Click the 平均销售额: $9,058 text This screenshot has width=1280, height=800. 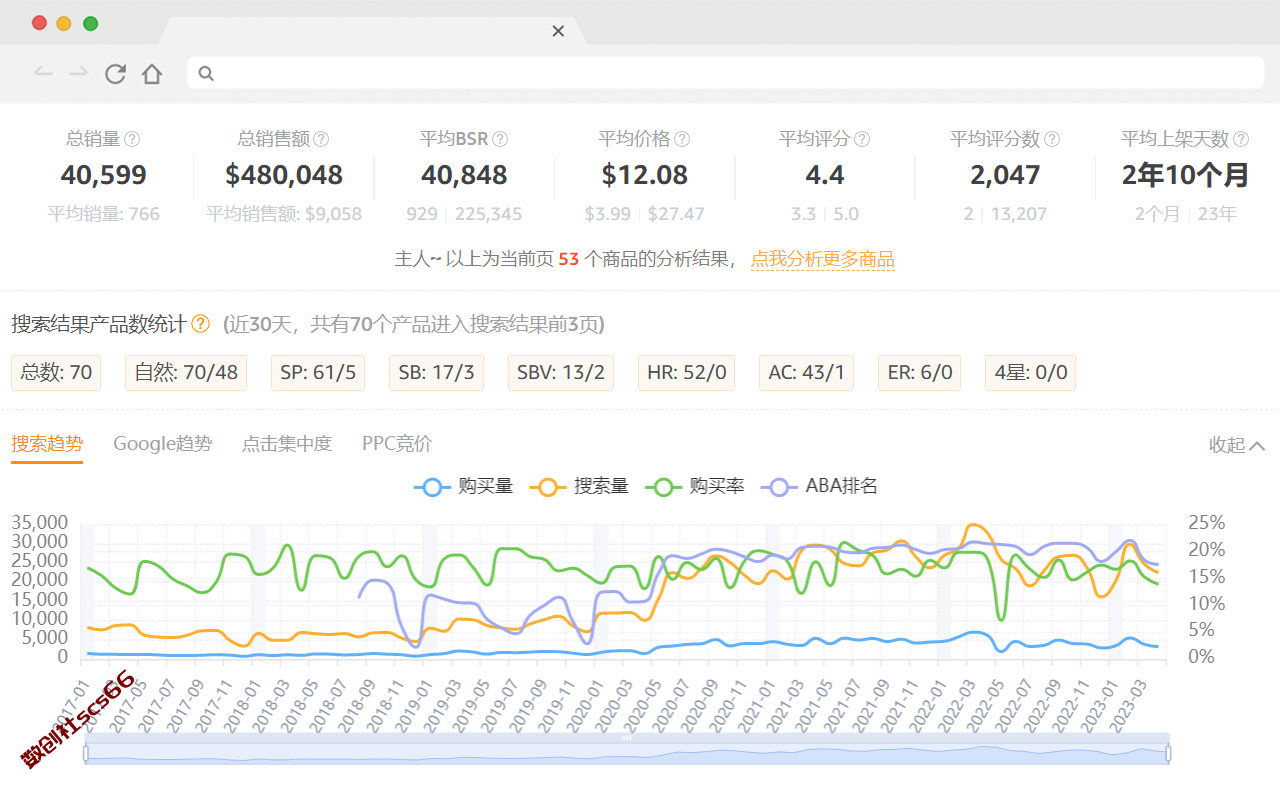[284, 214]
